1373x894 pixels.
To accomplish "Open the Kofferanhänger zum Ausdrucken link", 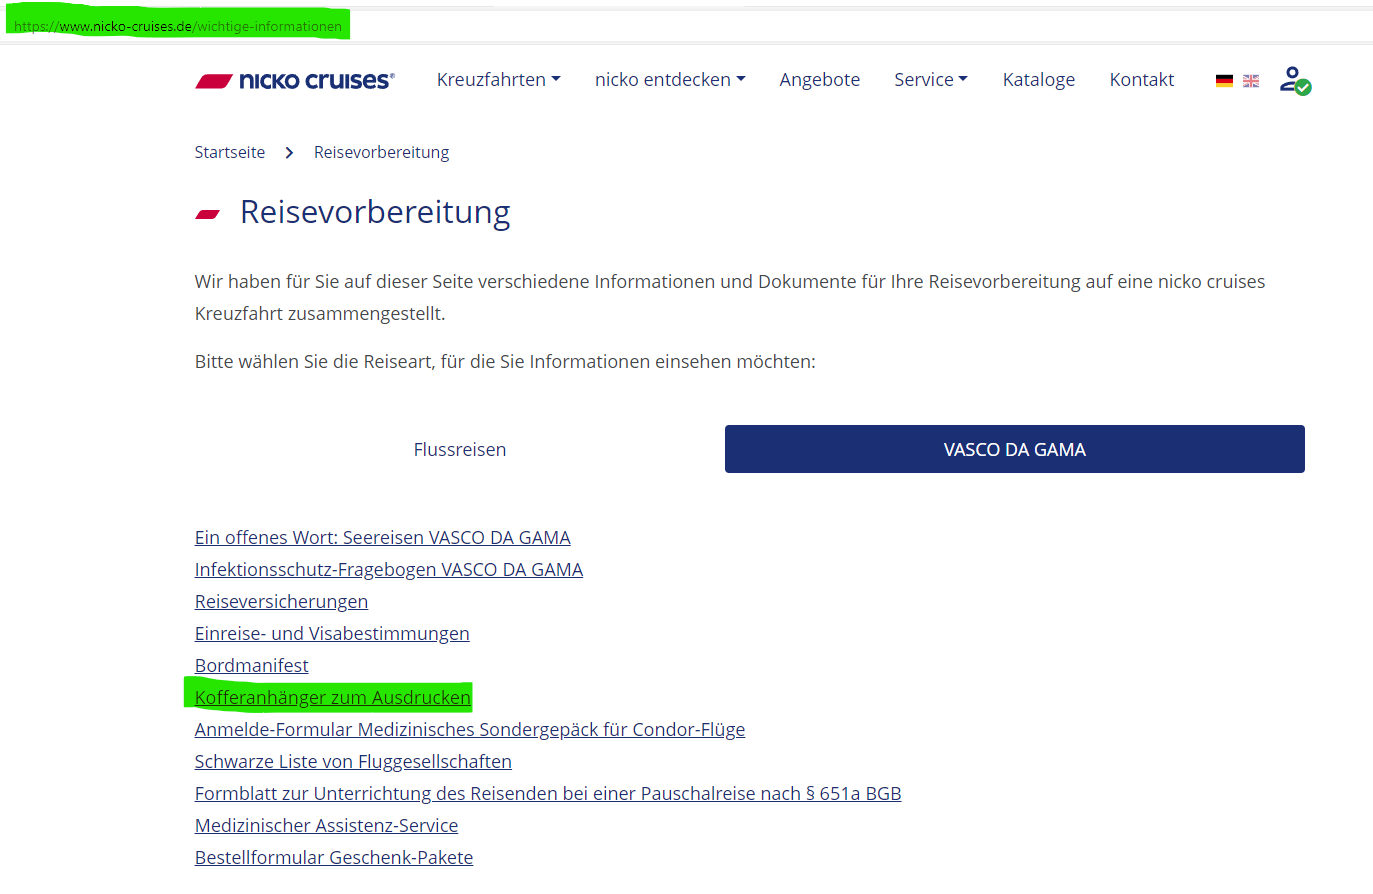I will (x=332, y=698).
